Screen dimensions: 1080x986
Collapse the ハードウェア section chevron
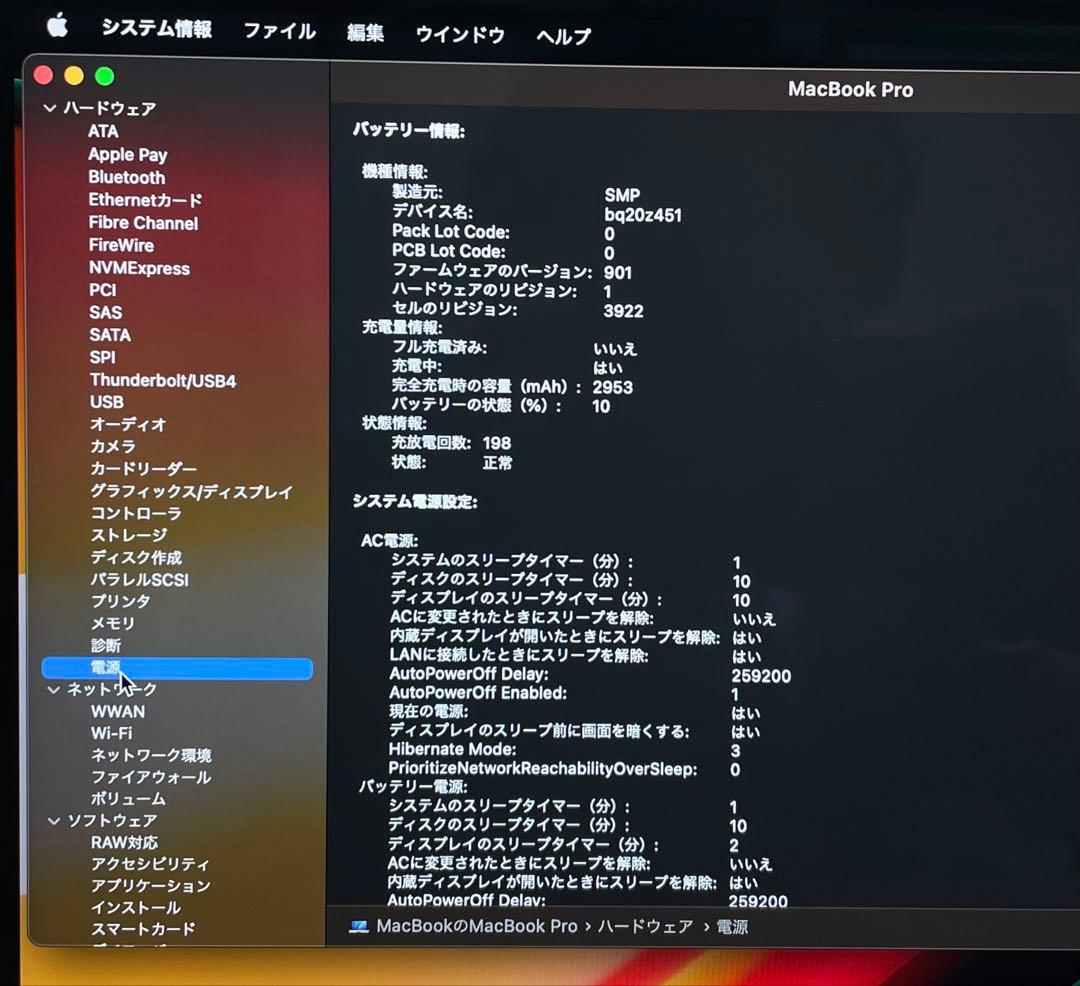[x=50, y=108]
